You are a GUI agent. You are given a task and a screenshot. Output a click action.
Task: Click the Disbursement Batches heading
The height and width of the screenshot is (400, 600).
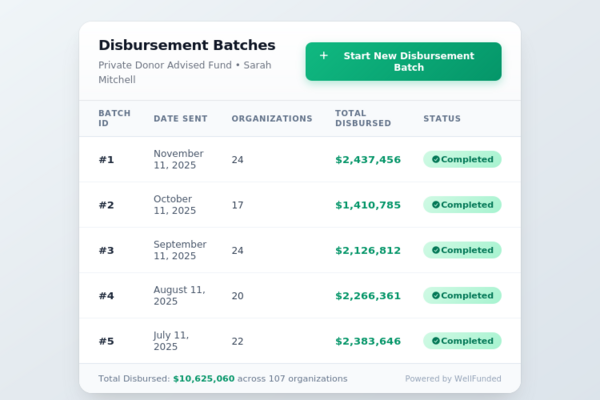(x=187, y=45)
